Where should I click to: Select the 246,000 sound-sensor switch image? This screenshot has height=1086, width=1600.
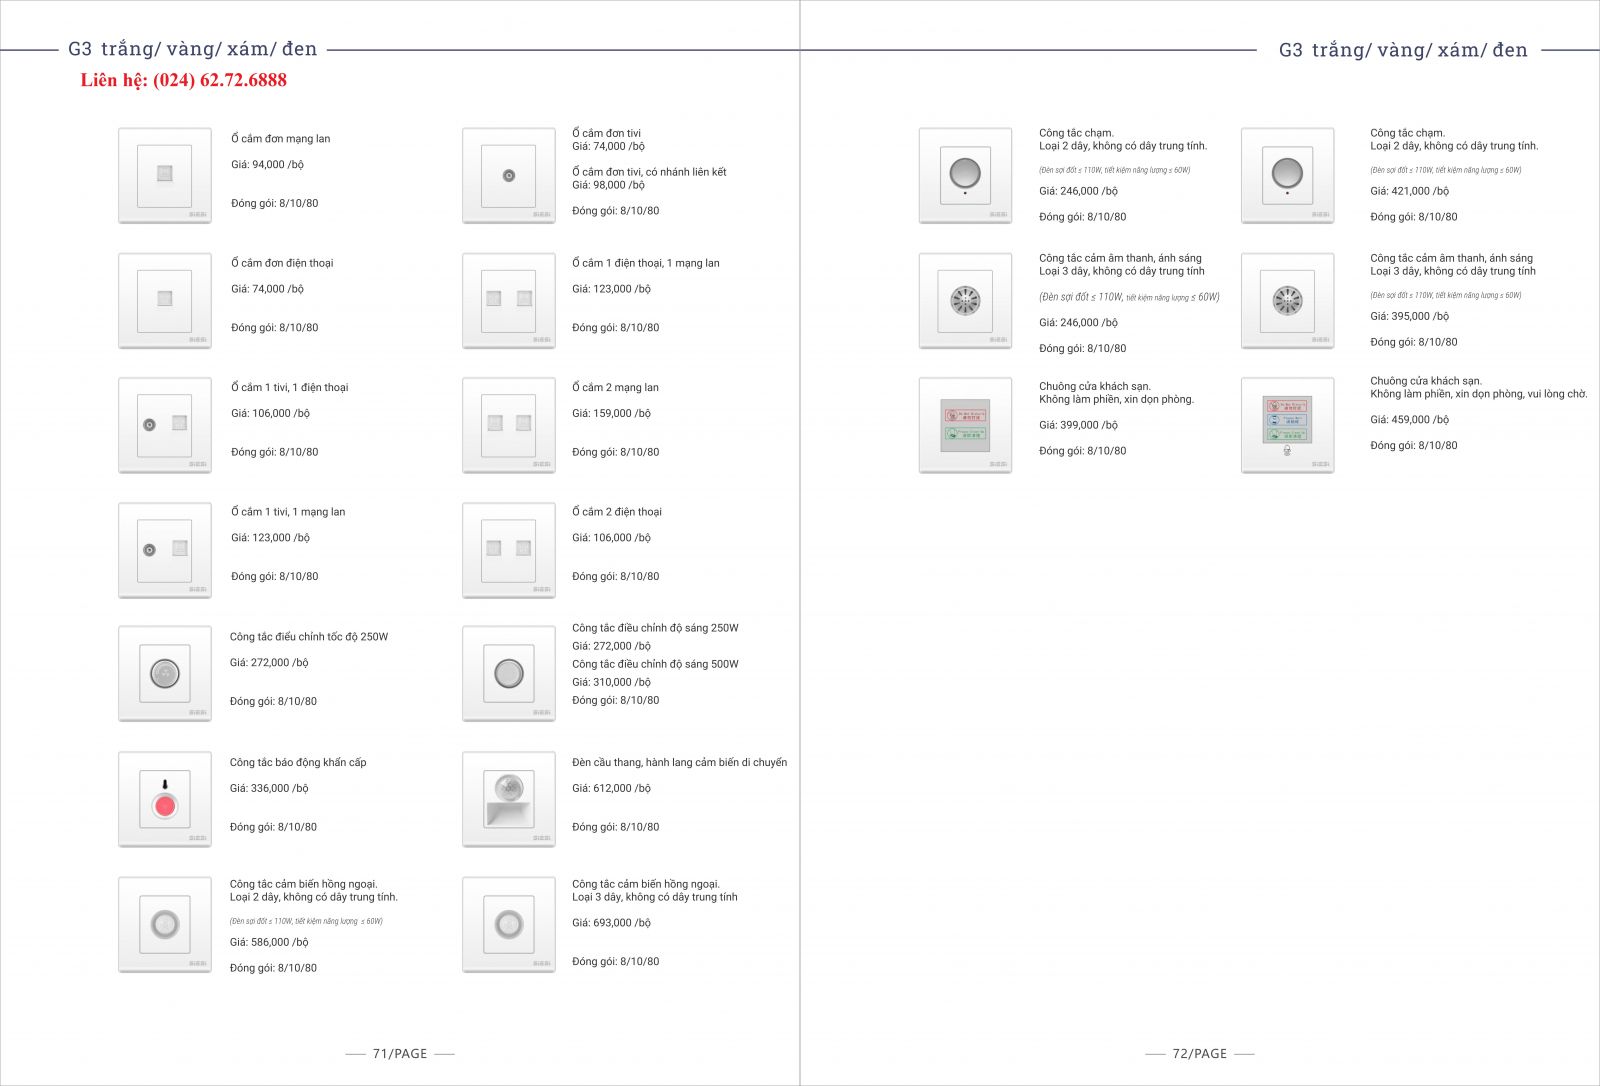(x=965, y=300)
